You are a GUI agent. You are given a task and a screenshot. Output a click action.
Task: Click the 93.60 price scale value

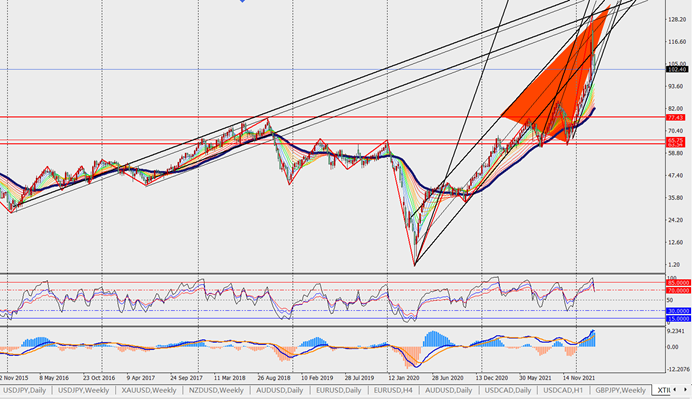pos(677,86)
